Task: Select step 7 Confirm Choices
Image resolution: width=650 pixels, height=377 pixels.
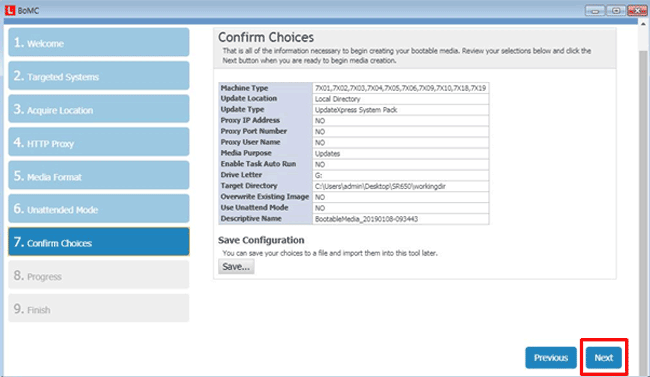Action: 99,241
